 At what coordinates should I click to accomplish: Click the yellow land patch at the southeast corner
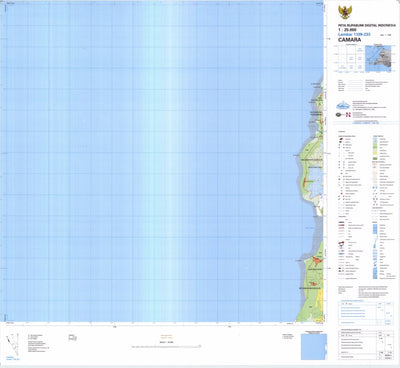point(320,298)
